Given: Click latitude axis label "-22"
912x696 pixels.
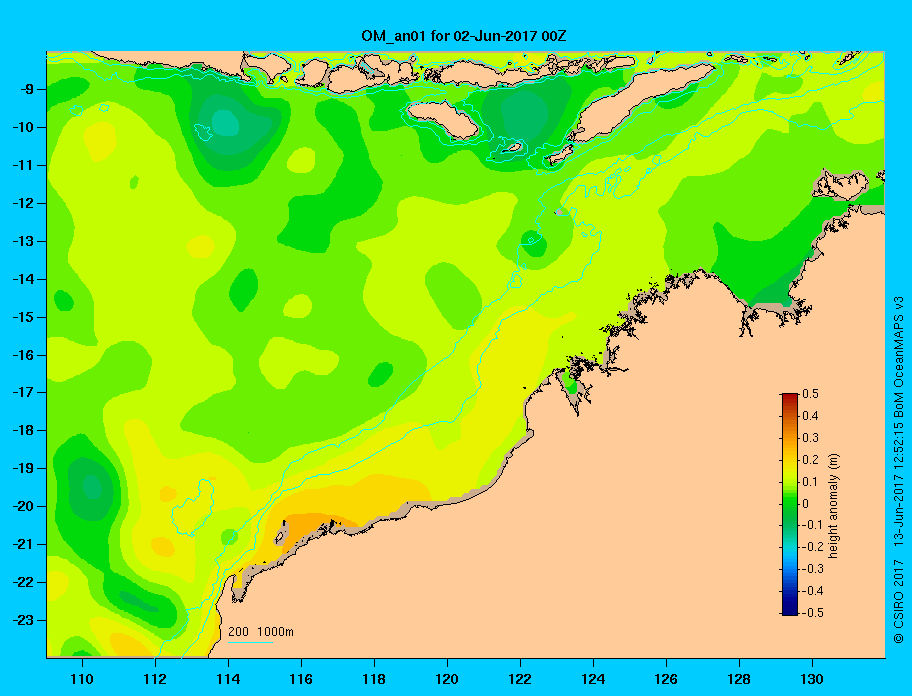Looking at the screenshot, I should tap(22, 583).
